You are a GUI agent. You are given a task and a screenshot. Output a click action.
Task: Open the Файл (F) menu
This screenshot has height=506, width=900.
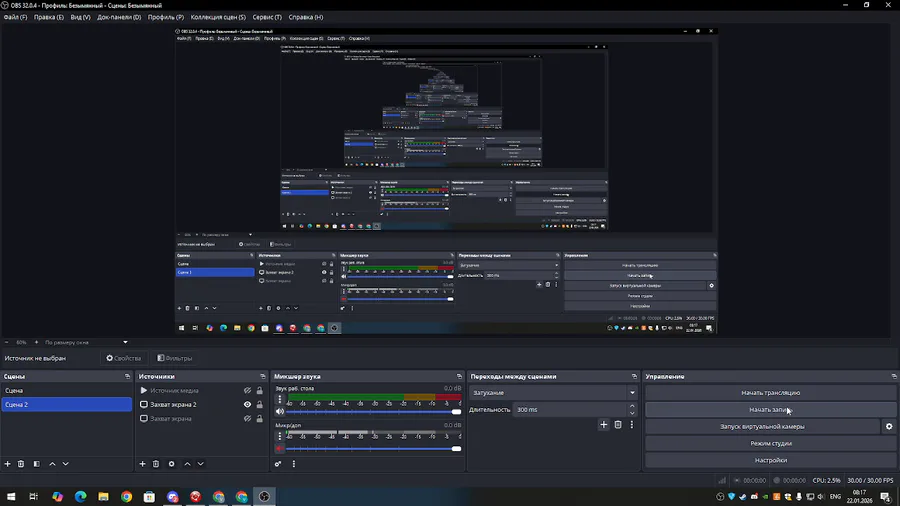(x=15, y=17)
